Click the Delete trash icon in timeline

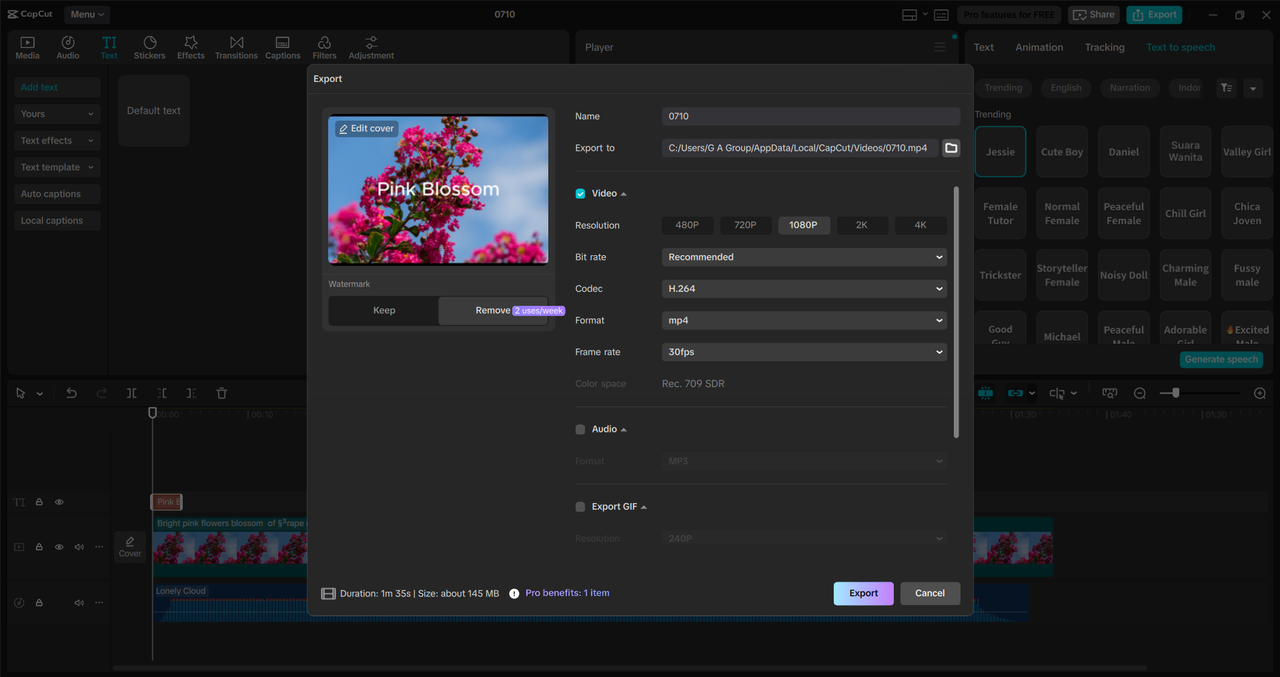(x=222, y=394)
